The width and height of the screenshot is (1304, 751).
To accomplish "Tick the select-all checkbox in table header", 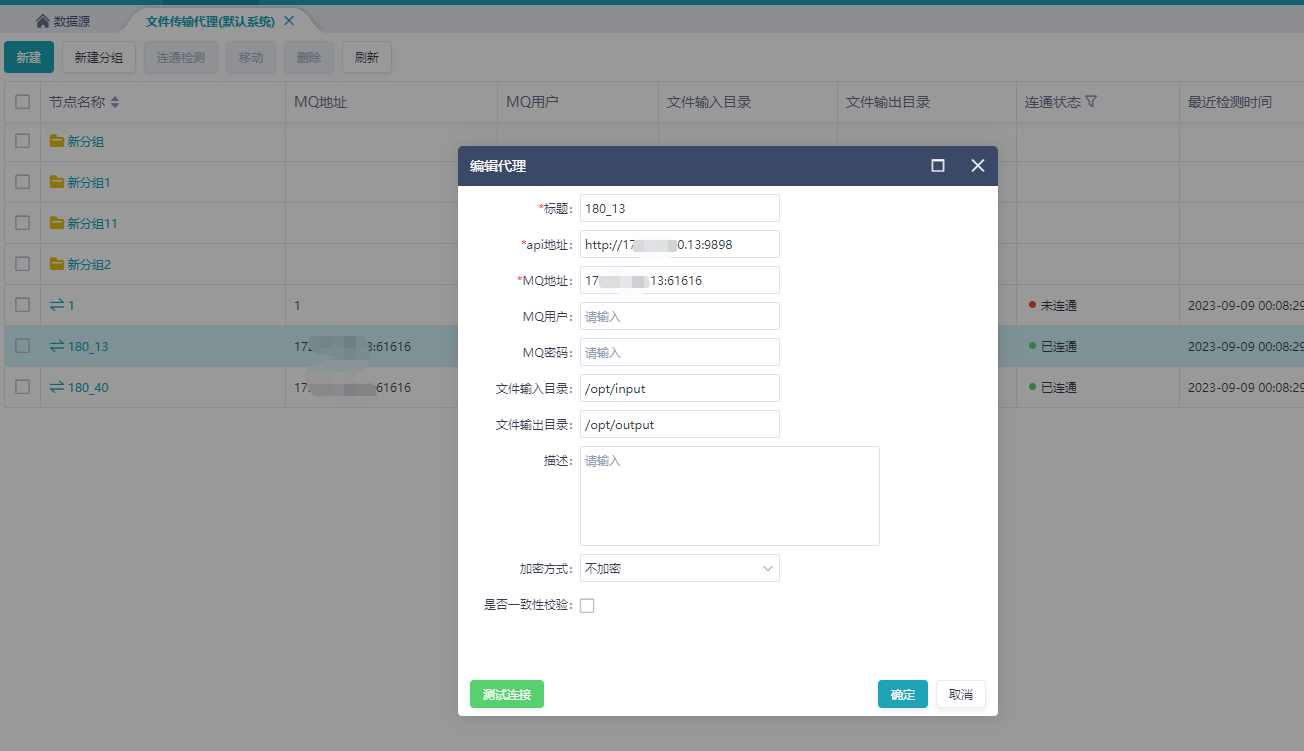I will coord(22,102).
